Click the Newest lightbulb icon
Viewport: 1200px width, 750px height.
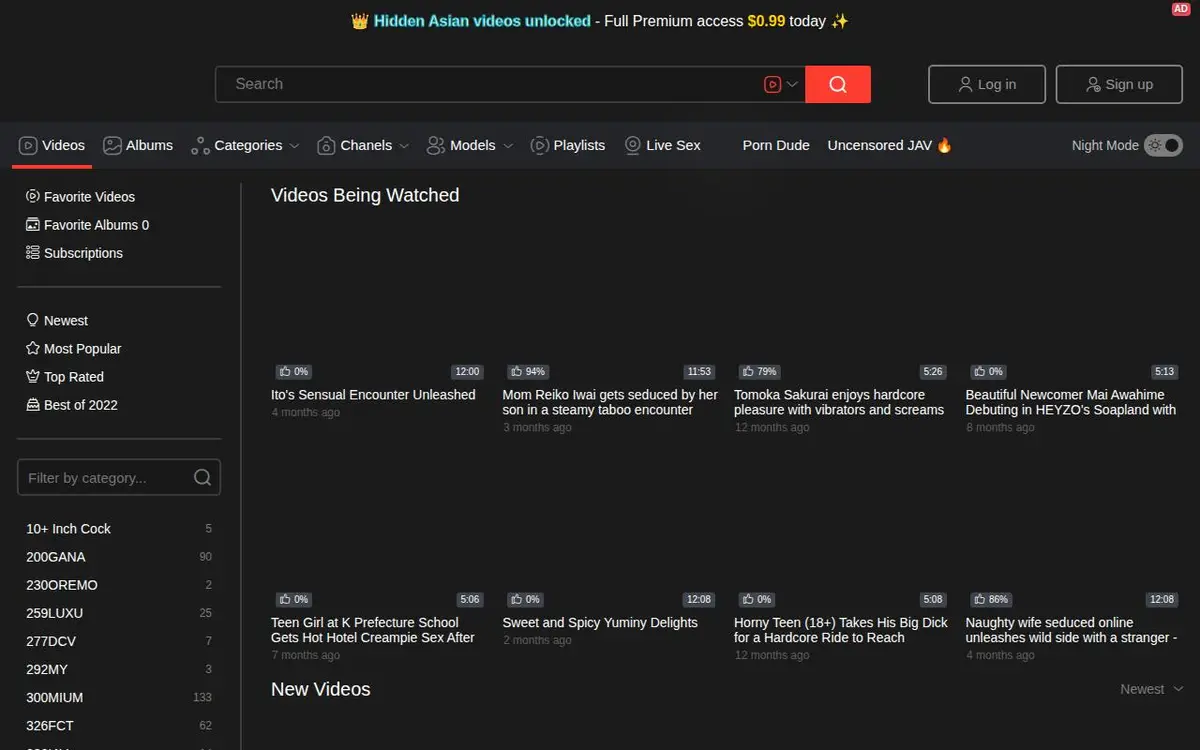coord(33,321)
